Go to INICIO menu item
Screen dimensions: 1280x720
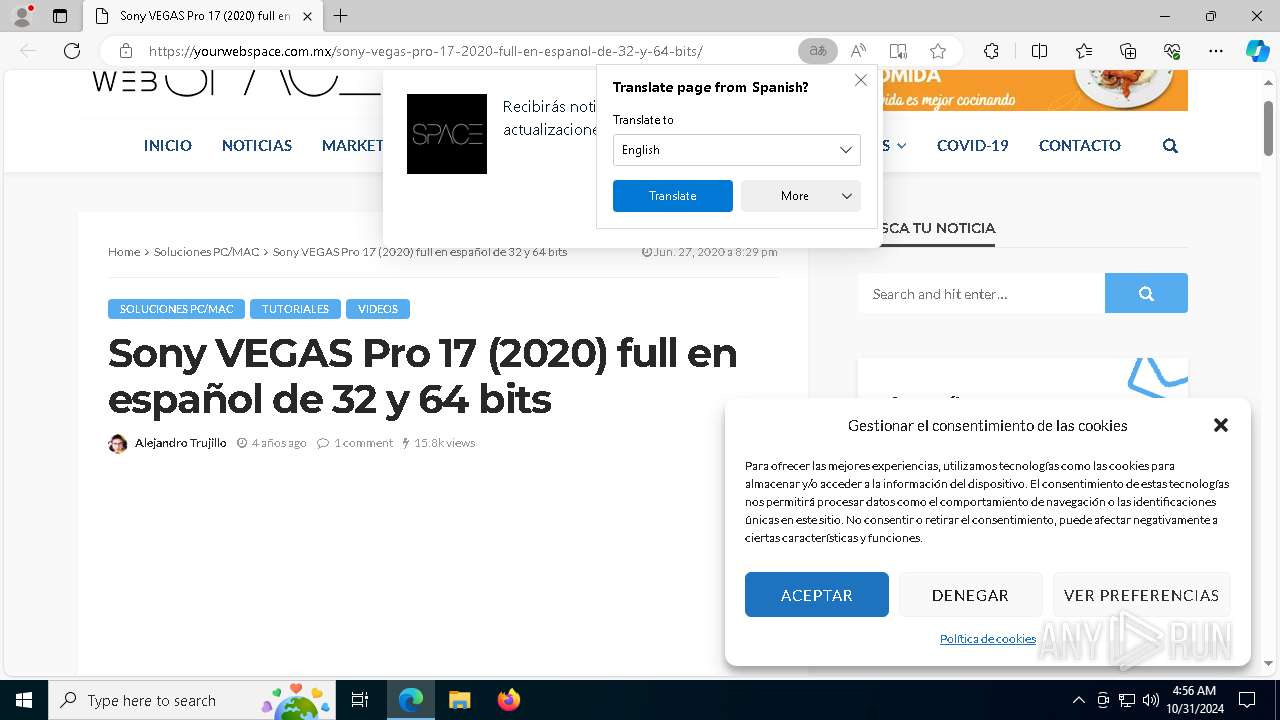click(167, 145)
